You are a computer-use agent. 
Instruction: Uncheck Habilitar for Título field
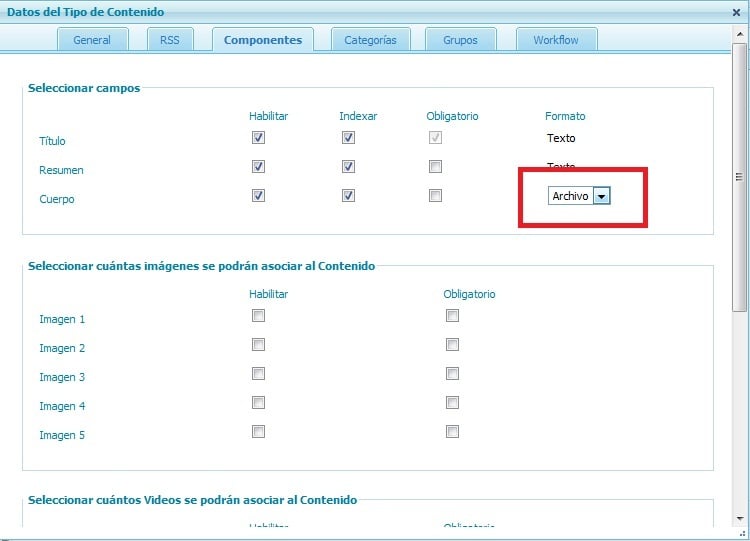[259, 138]
